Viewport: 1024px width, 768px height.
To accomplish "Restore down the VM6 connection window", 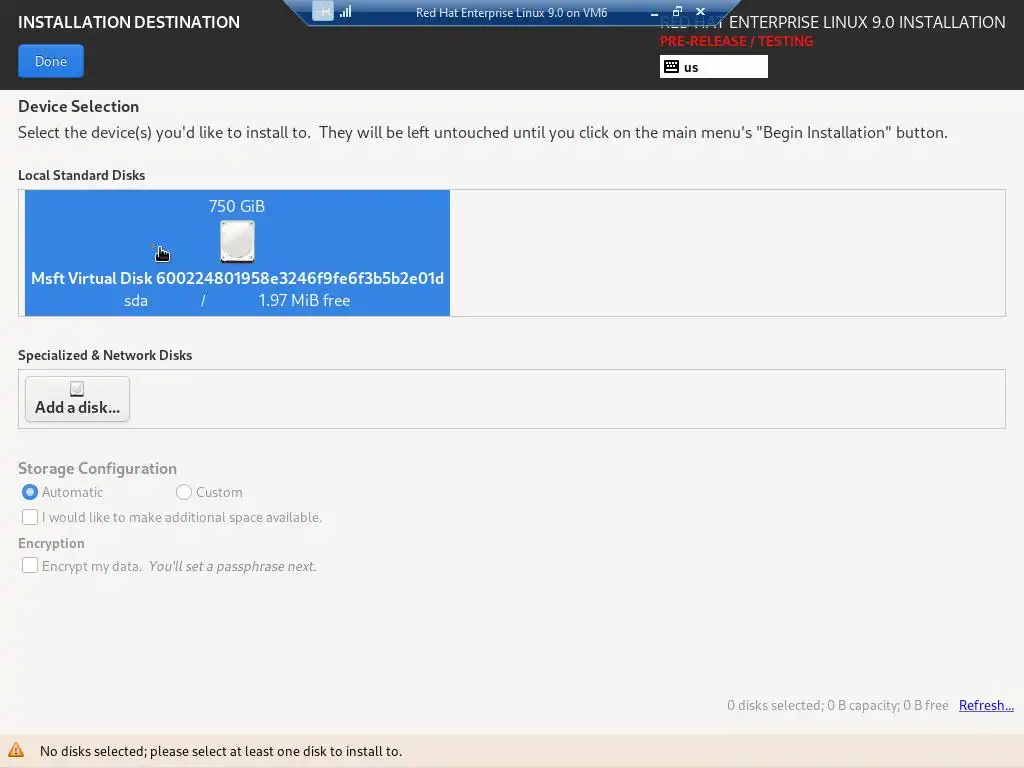I will pos(677,11).
